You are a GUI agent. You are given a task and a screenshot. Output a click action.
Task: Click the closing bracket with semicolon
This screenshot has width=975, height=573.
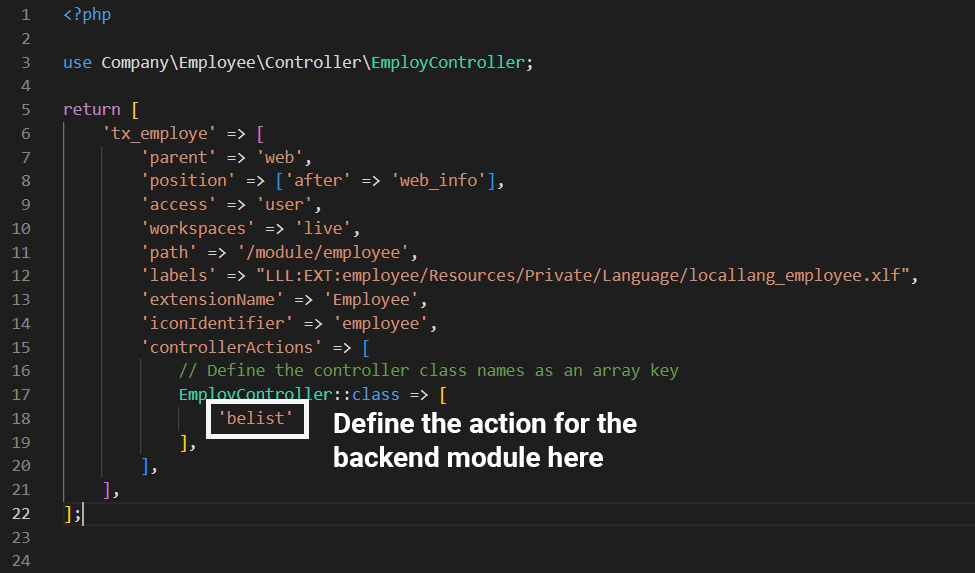point(71,513)
